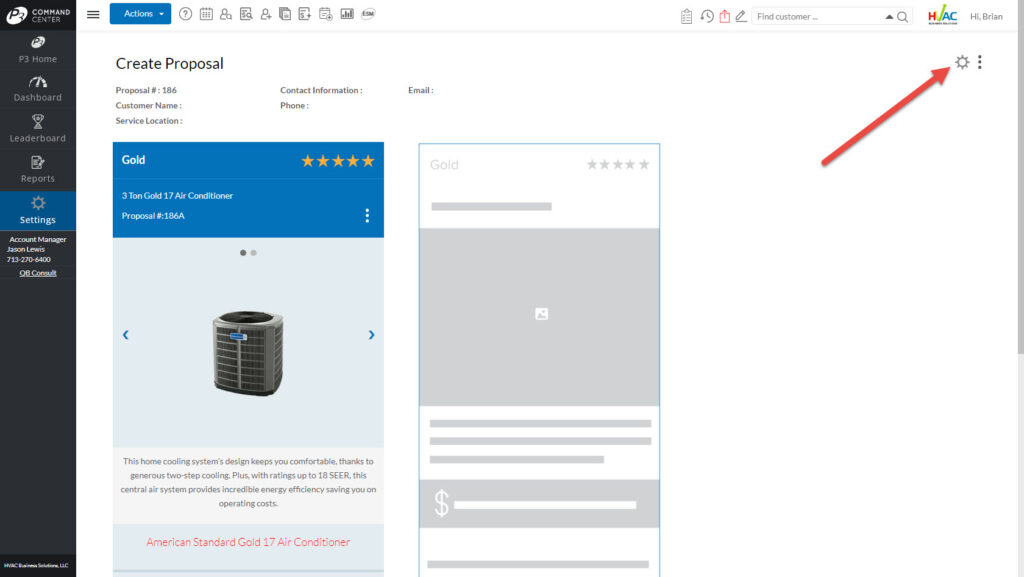
Task: Click the clipboard checklist icon
Action: [686, 16]
